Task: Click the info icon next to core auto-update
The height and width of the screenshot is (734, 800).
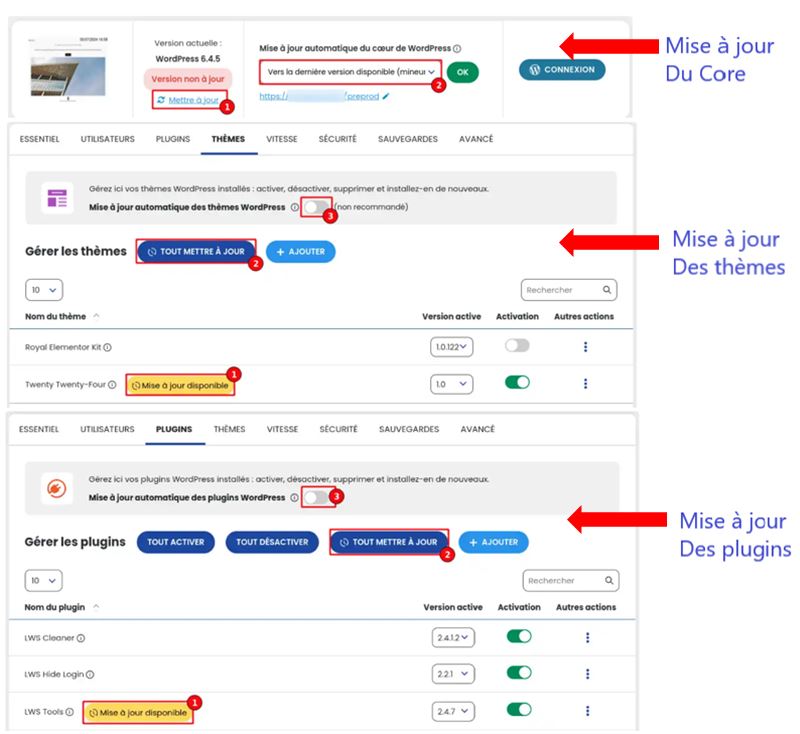Action: pos(456,46)
